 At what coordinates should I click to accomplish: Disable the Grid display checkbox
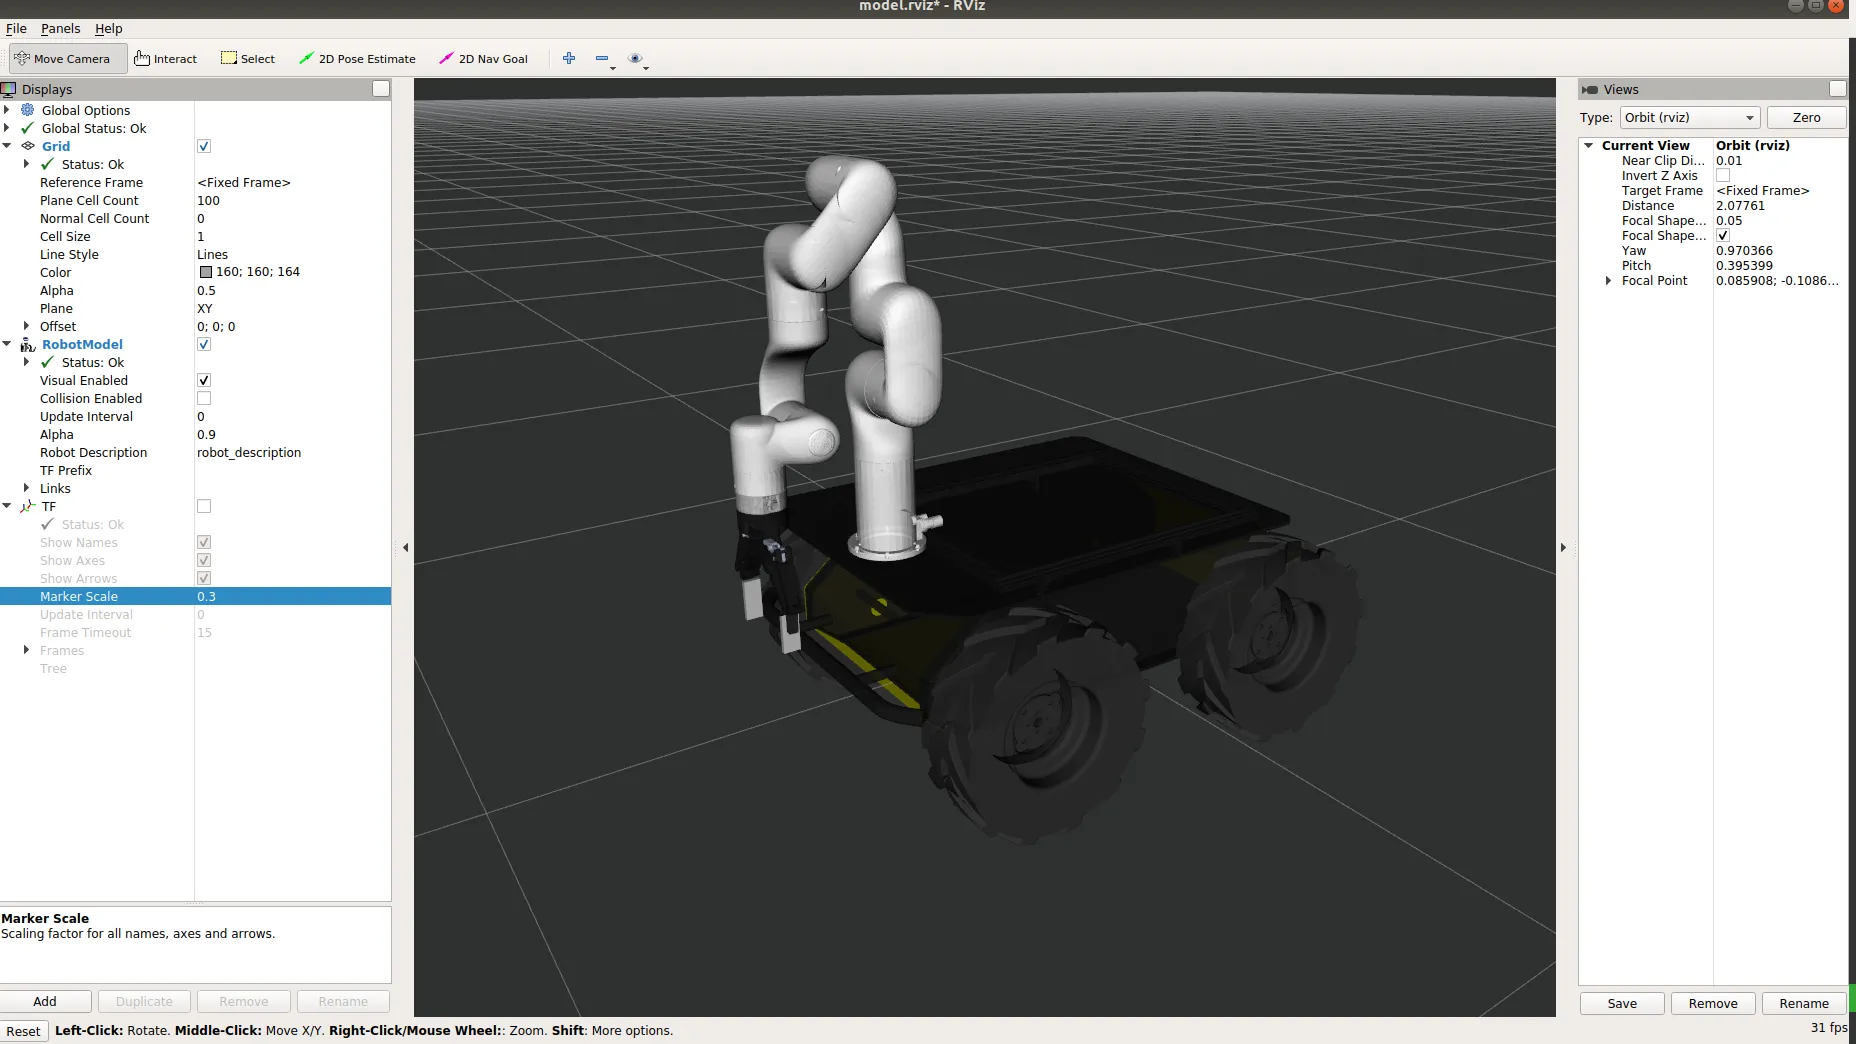204,146
